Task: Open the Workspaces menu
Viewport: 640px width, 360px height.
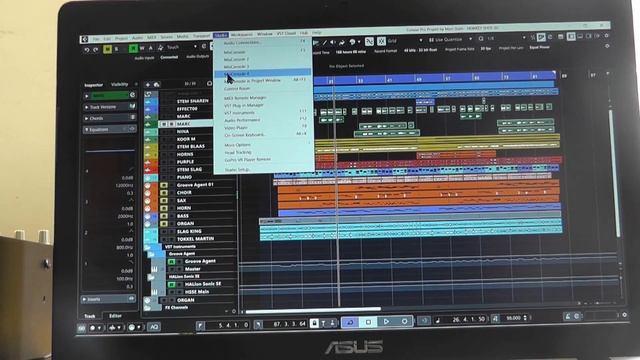Action: (242, 35)
